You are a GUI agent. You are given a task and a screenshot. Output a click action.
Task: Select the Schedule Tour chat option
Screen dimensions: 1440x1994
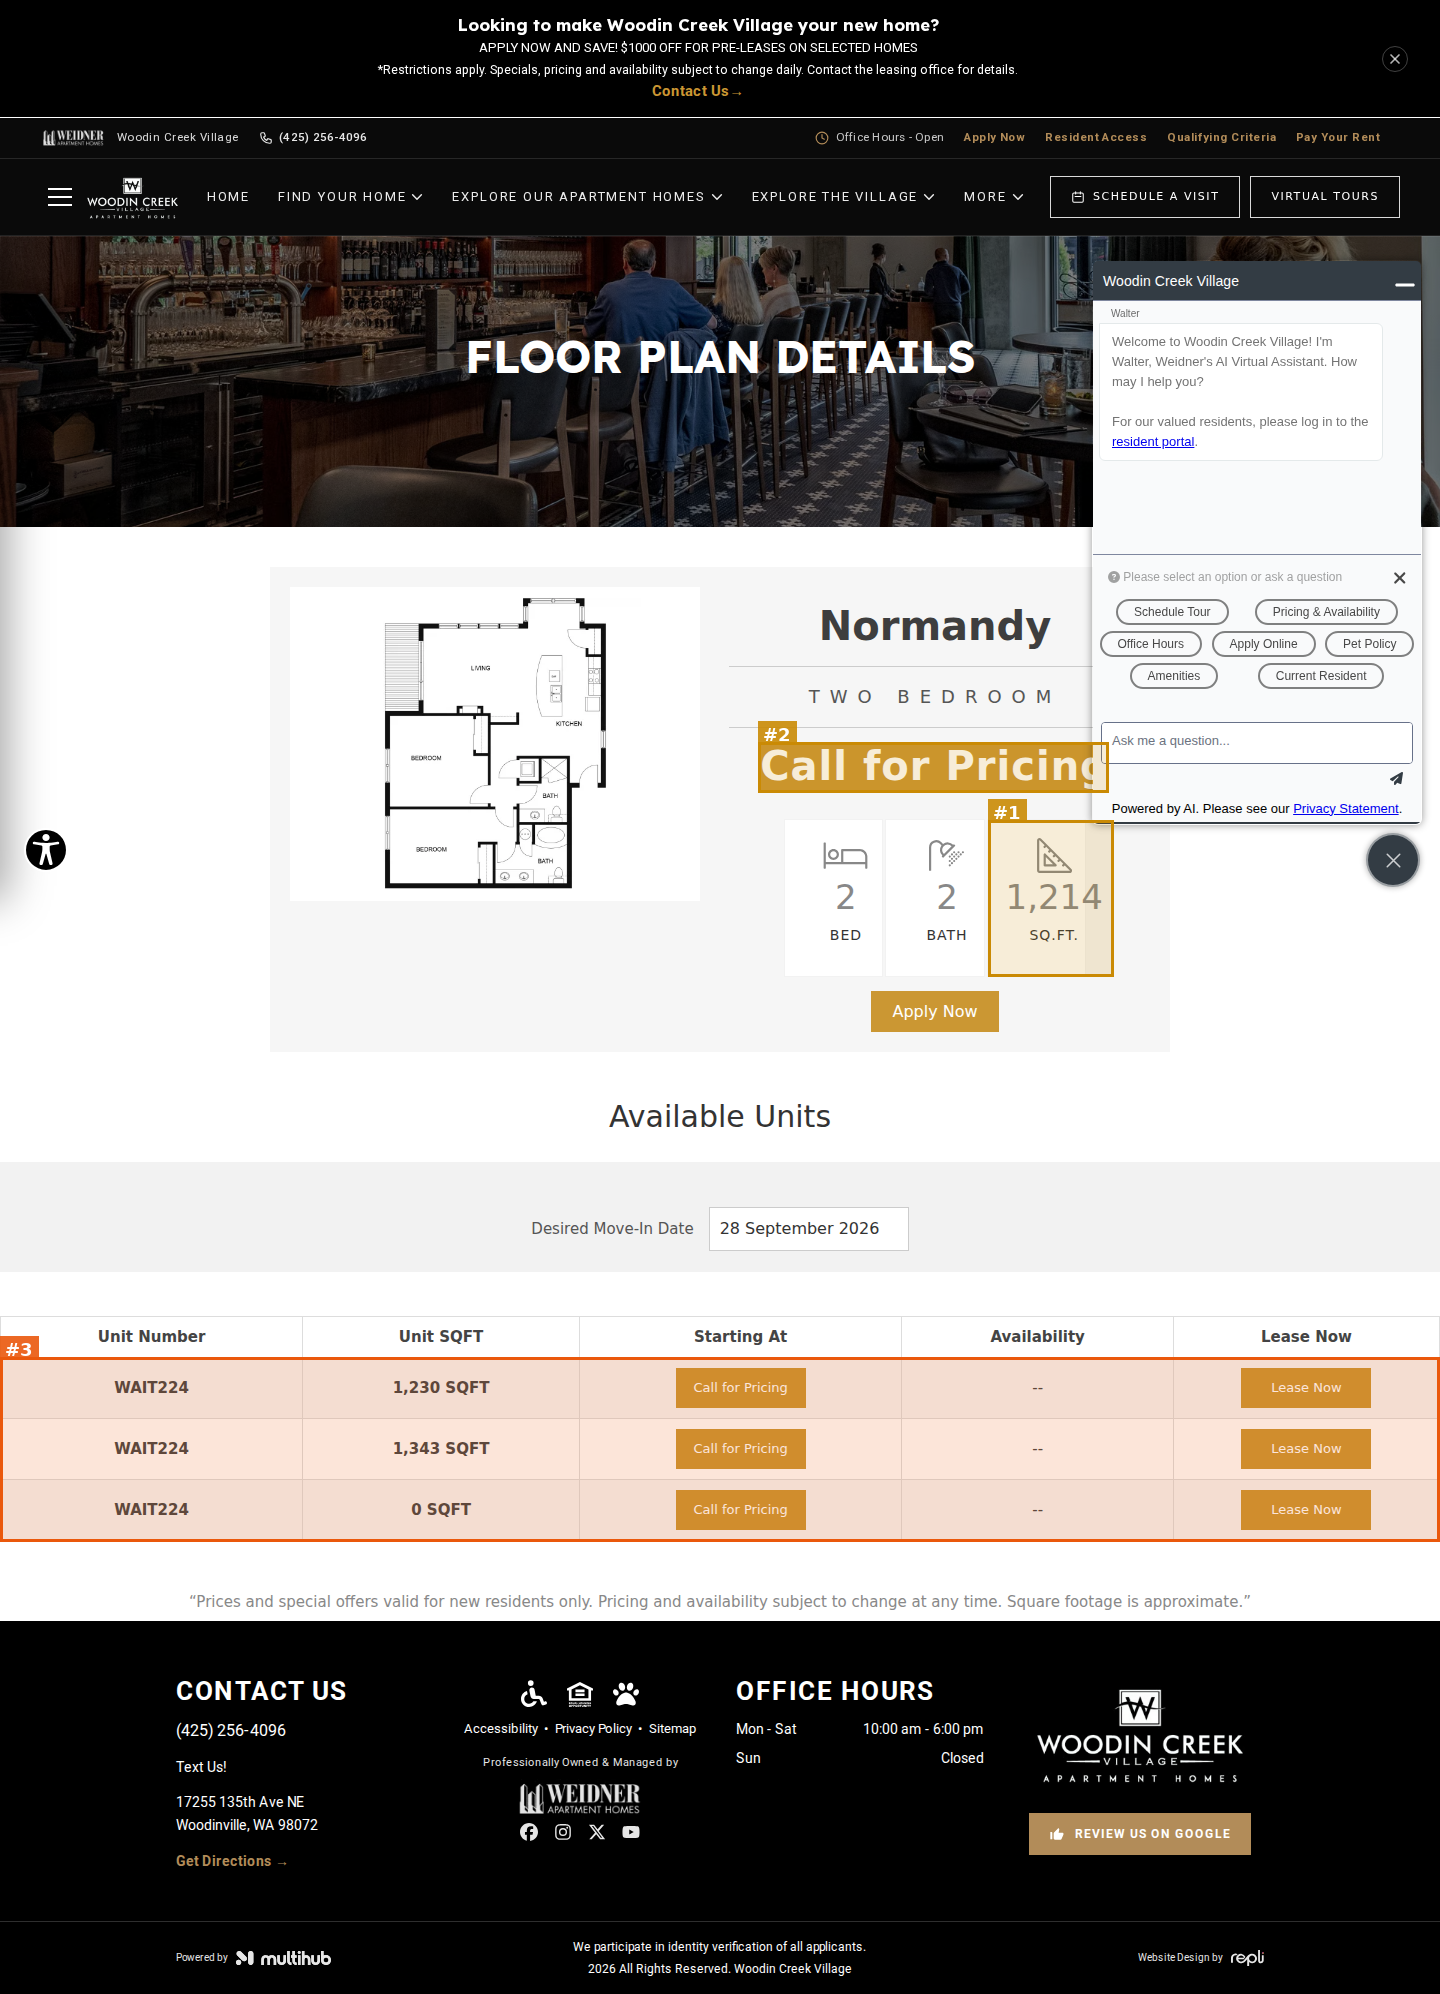point(1172,612)
